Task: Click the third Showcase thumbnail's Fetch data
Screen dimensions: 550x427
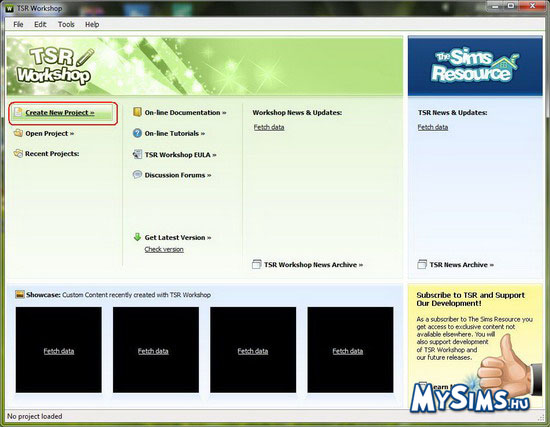Action: [x=253, y=351]
